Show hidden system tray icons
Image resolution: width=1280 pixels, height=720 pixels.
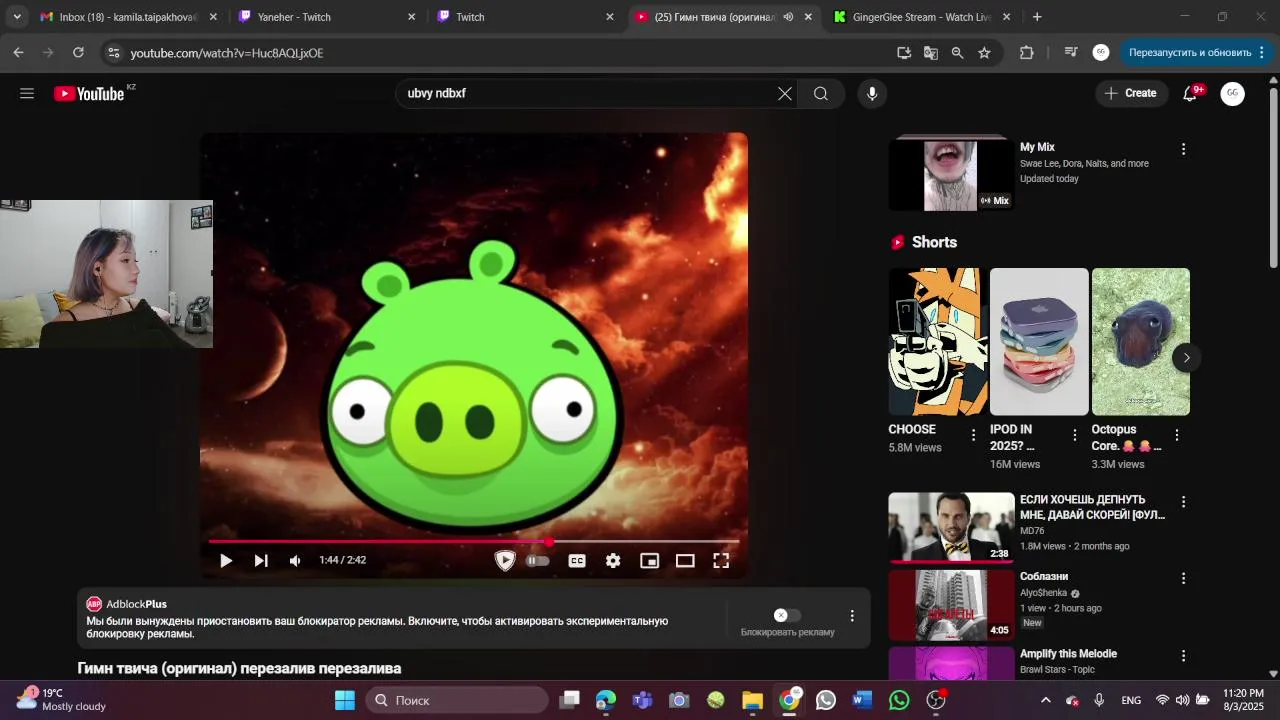(1045, 700)
